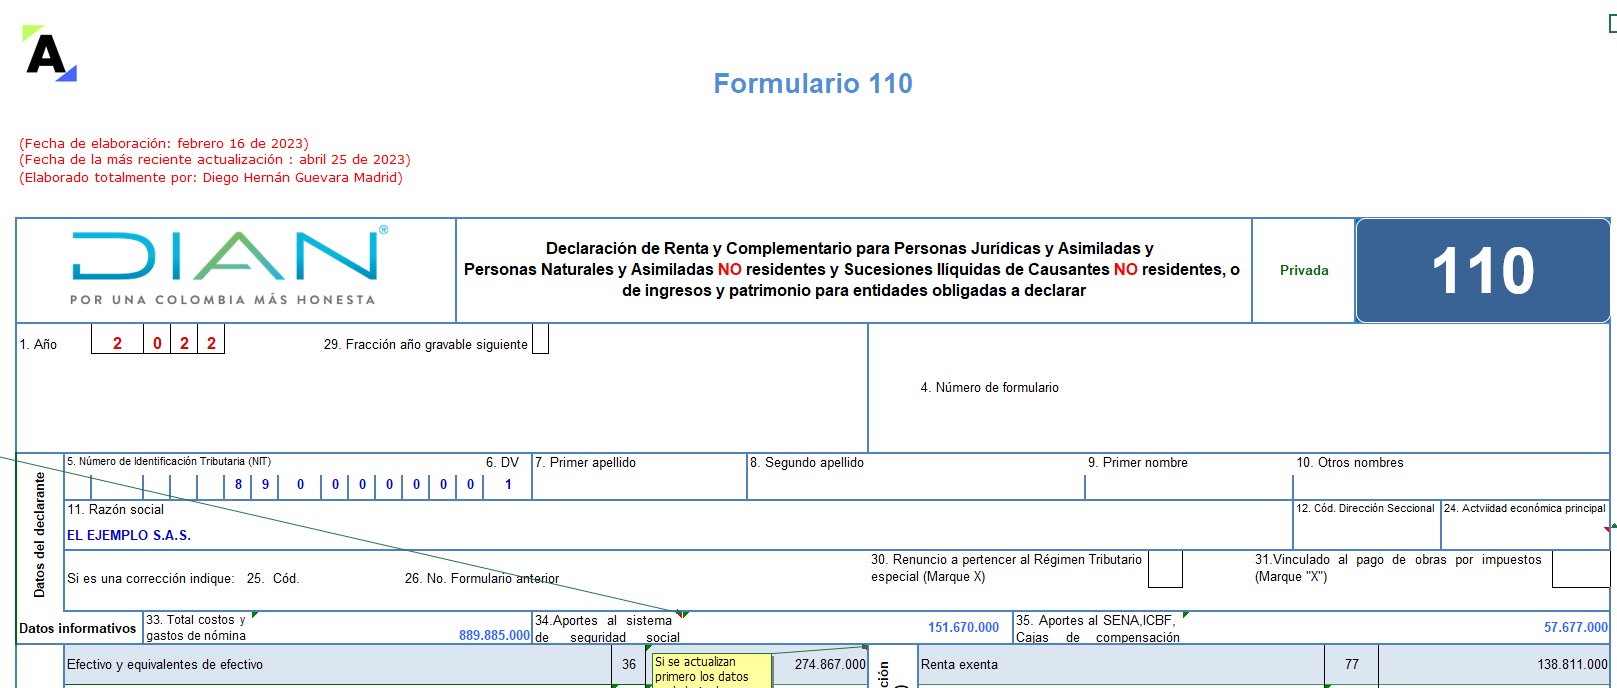Select value 889.885.000 total costos nómina
Viewport: 1617px width, 688px height.
(494, 635)
